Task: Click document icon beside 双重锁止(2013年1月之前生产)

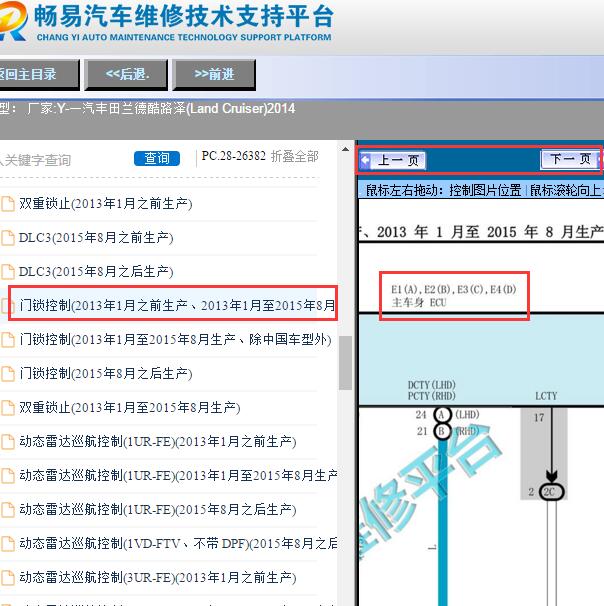Action: point(7,204)
